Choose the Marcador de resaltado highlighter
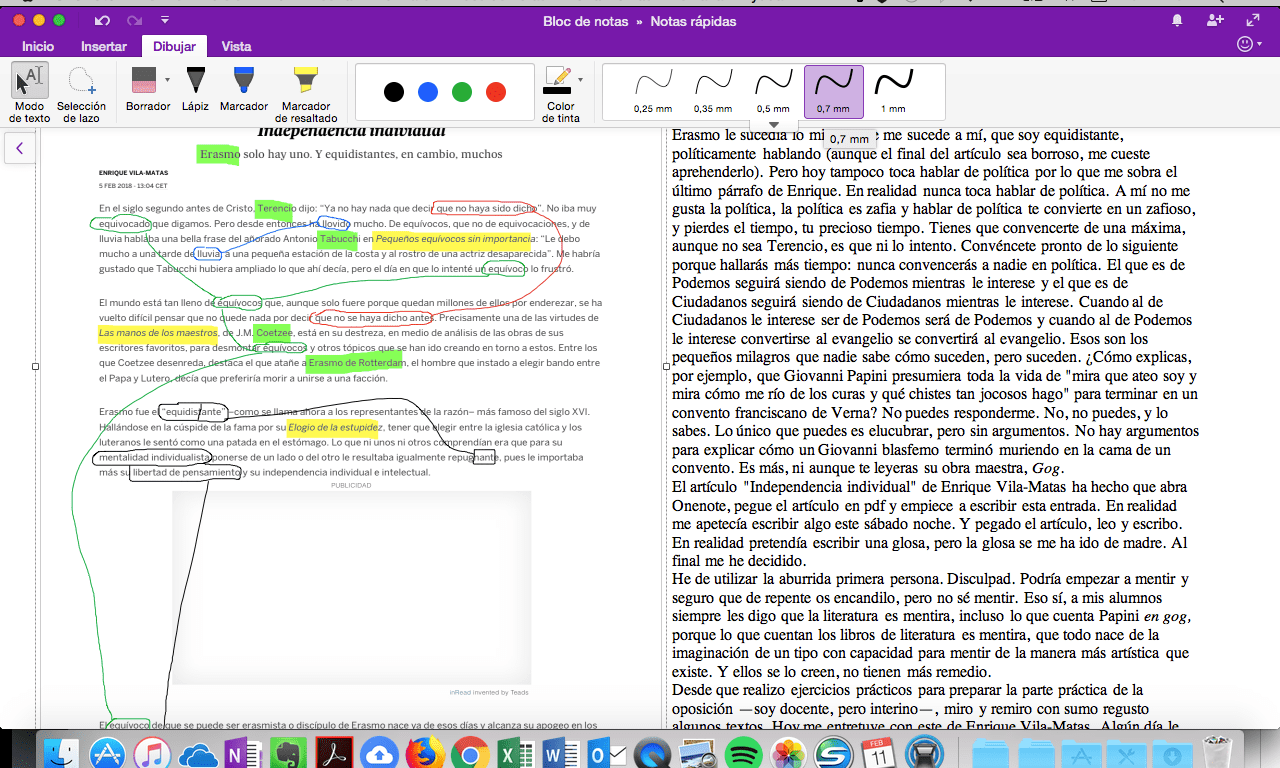1280x768 pixels. point(306,90)
